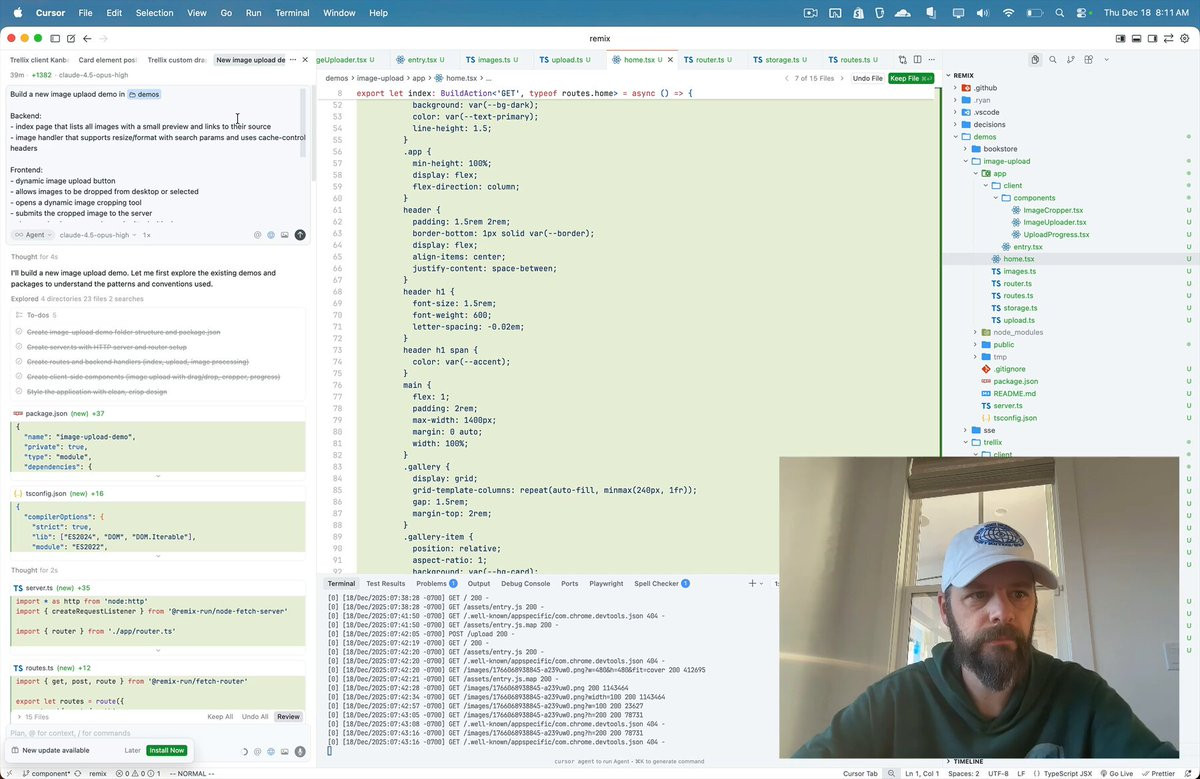Image resolution: width=1200 pixels, height=779 pixels.
Task: Open the remote window icon in status bar
Action: pos(8,773)
